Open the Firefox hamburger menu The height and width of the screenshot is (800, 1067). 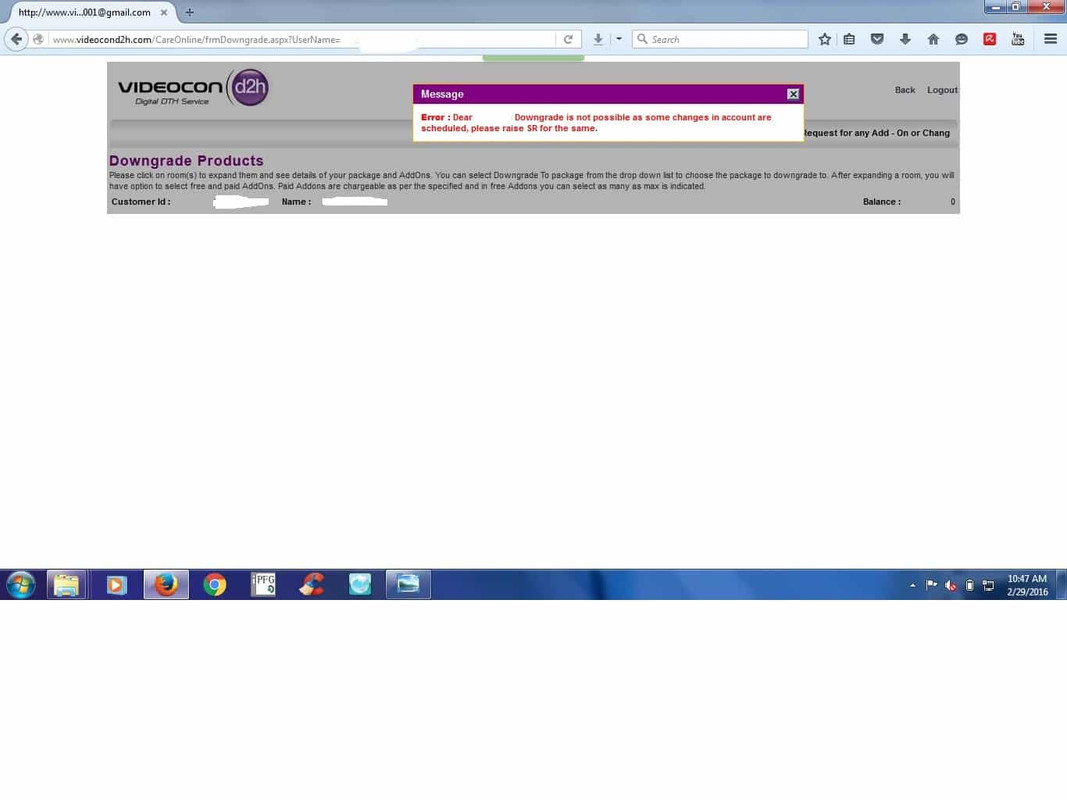coord(1051,39)
